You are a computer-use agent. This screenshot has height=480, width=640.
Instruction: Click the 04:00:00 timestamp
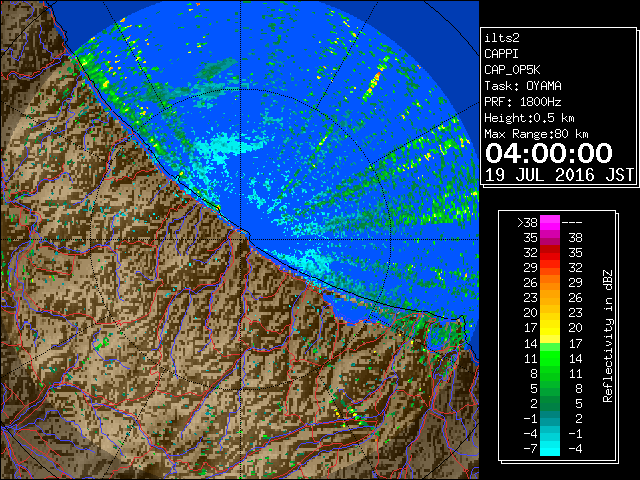(549, 153)
